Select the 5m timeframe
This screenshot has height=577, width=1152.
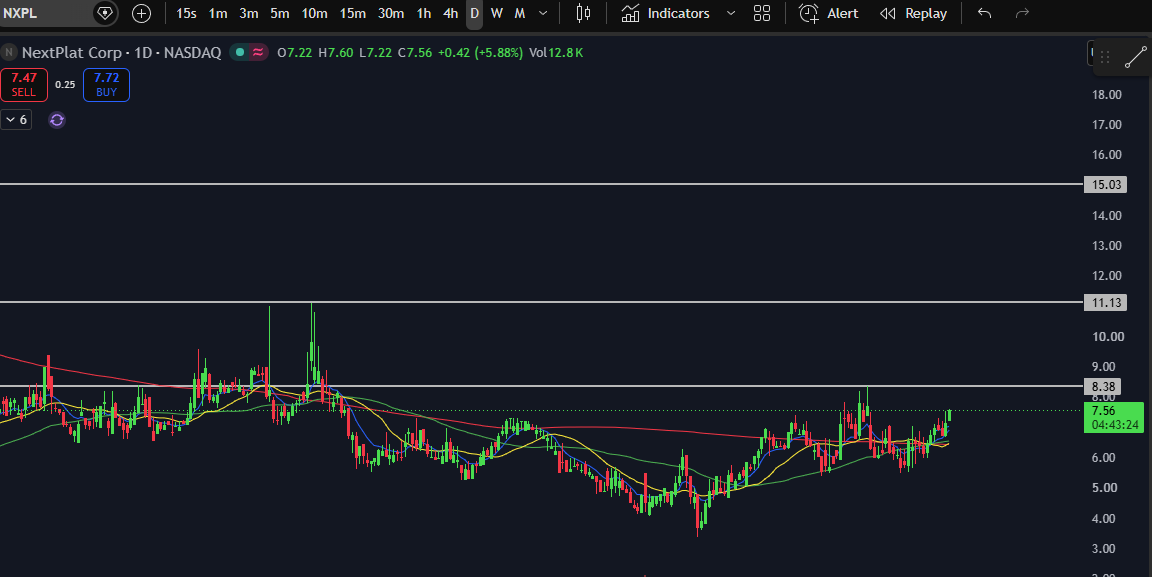(279, 13)
